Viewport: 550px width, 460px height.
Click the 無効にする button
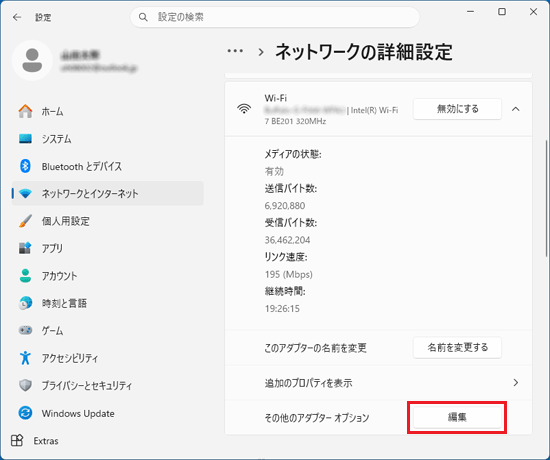point(457,109)
